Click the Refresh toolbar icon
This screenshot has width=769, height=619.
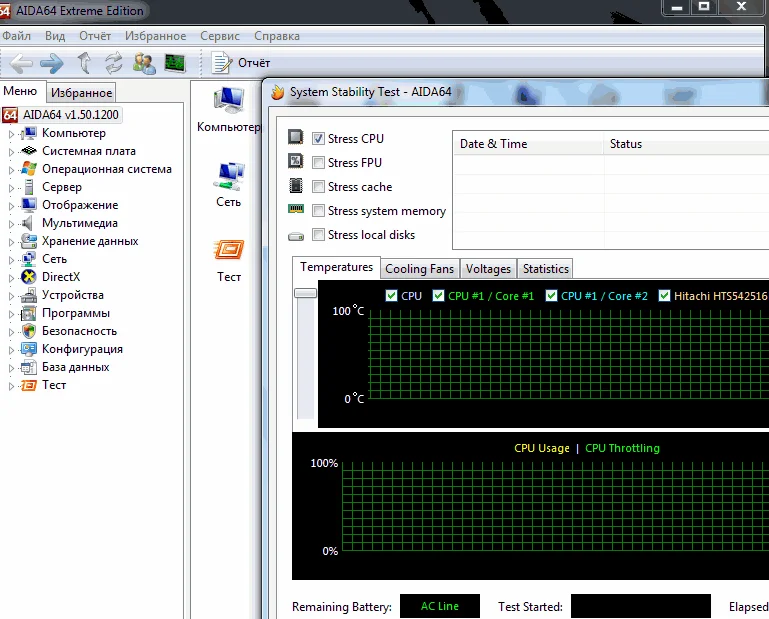[x=114, y=63]
